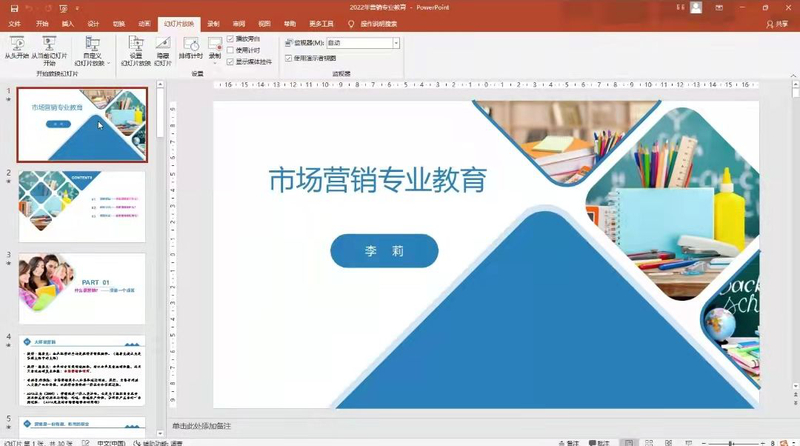800x446 pixels.
Task: Start slideshow from current slide (从当前幻灯片开始)
Action: pos(49,51)
